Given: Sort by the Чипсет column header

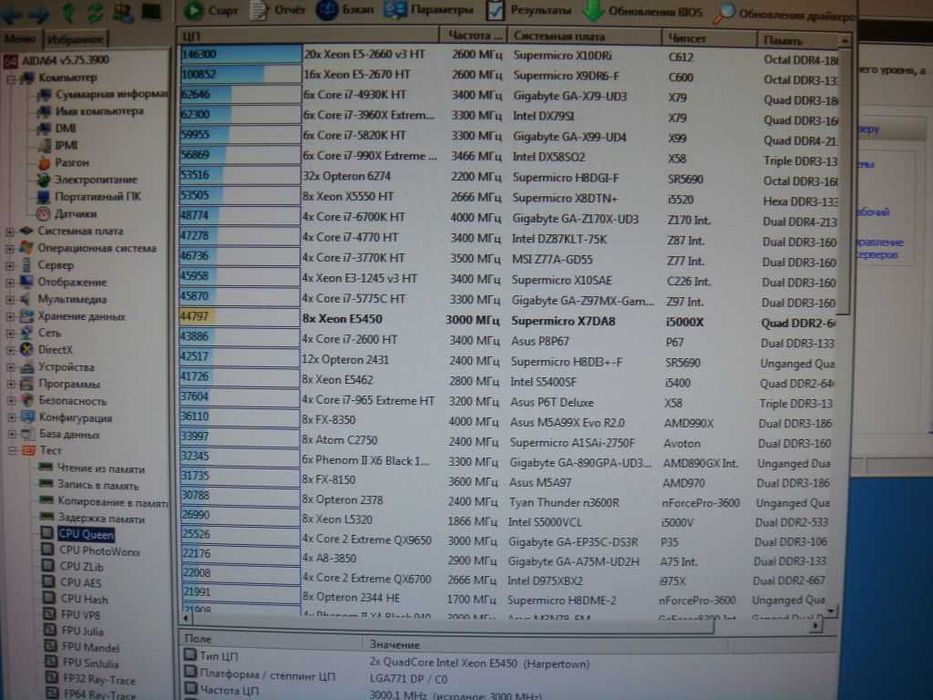Looking at the screenshot, I should tap(709, 39).
